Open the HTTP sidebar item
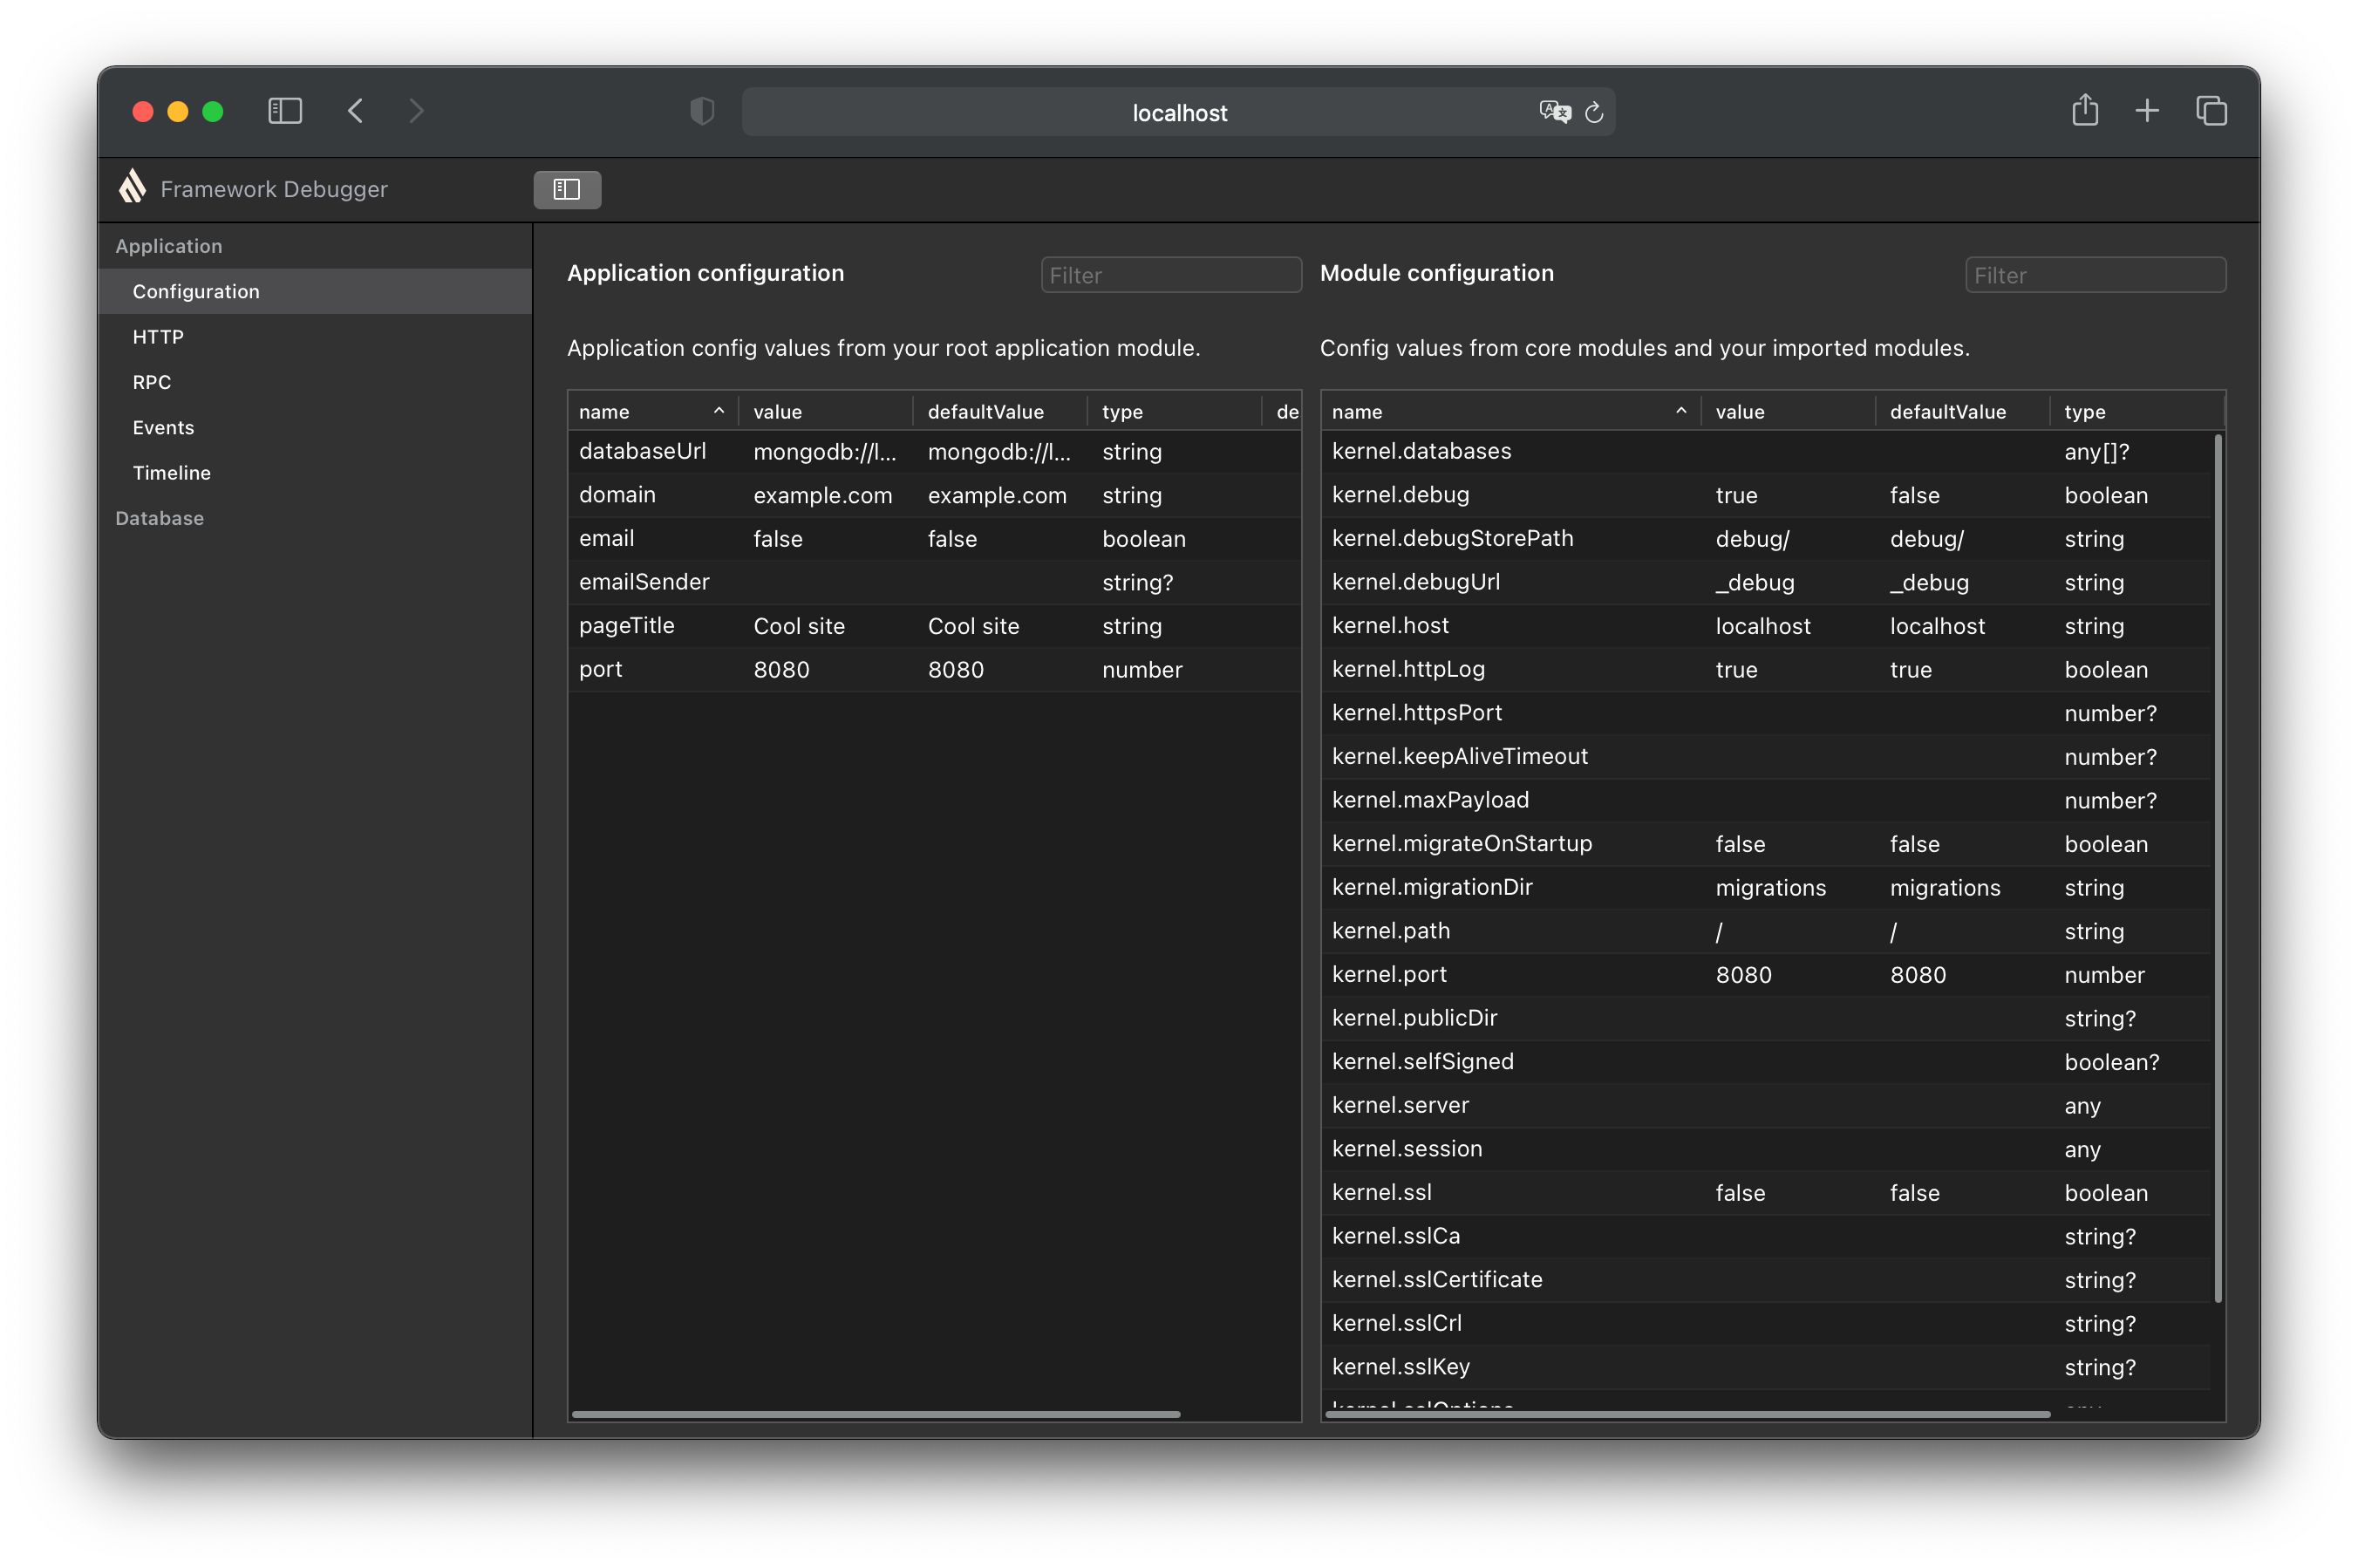This screenshot has height=1568, width=2358. click(x=158, y=337)
